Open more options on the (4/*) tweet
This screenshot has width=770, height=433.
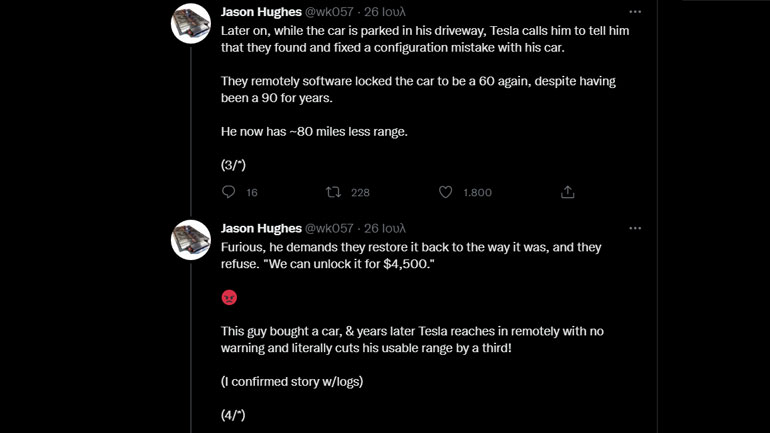(x=635, y=228)
